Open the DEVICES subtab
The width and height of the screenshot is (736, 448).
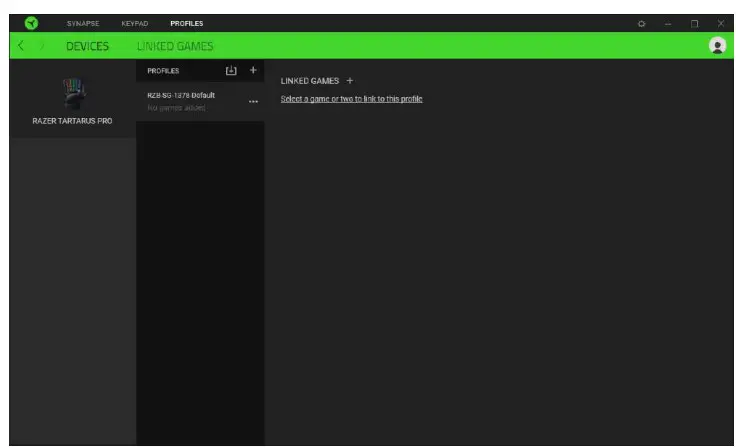point(87,46)
